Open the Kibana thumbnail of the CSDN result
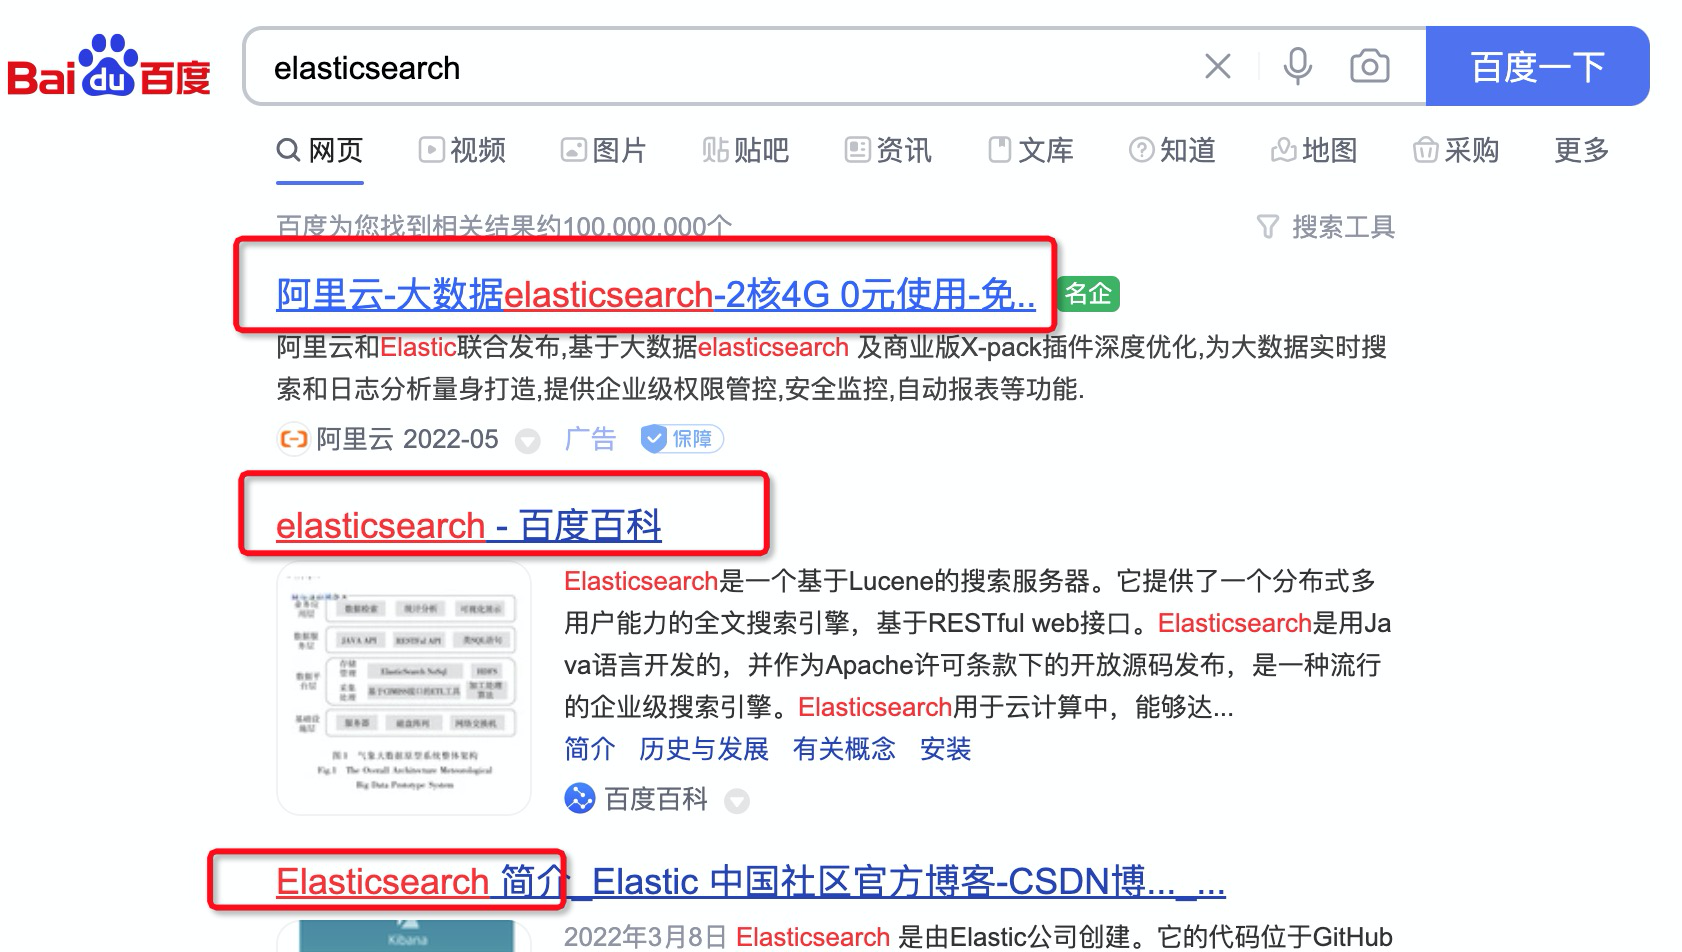Screen dimensions: 1682x952 (406, 937)
